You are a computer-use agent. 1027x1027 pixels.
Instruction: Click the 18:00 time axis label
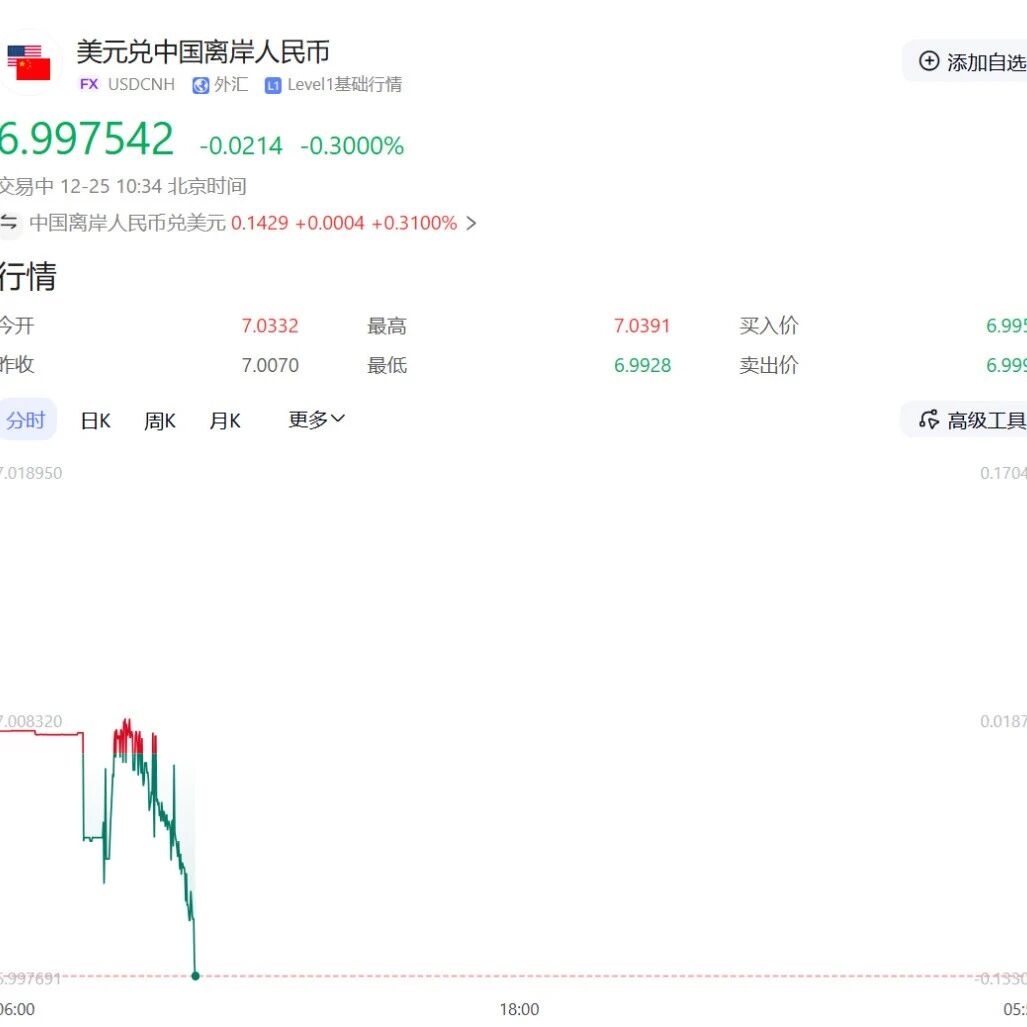click(x=519, y=1009)
